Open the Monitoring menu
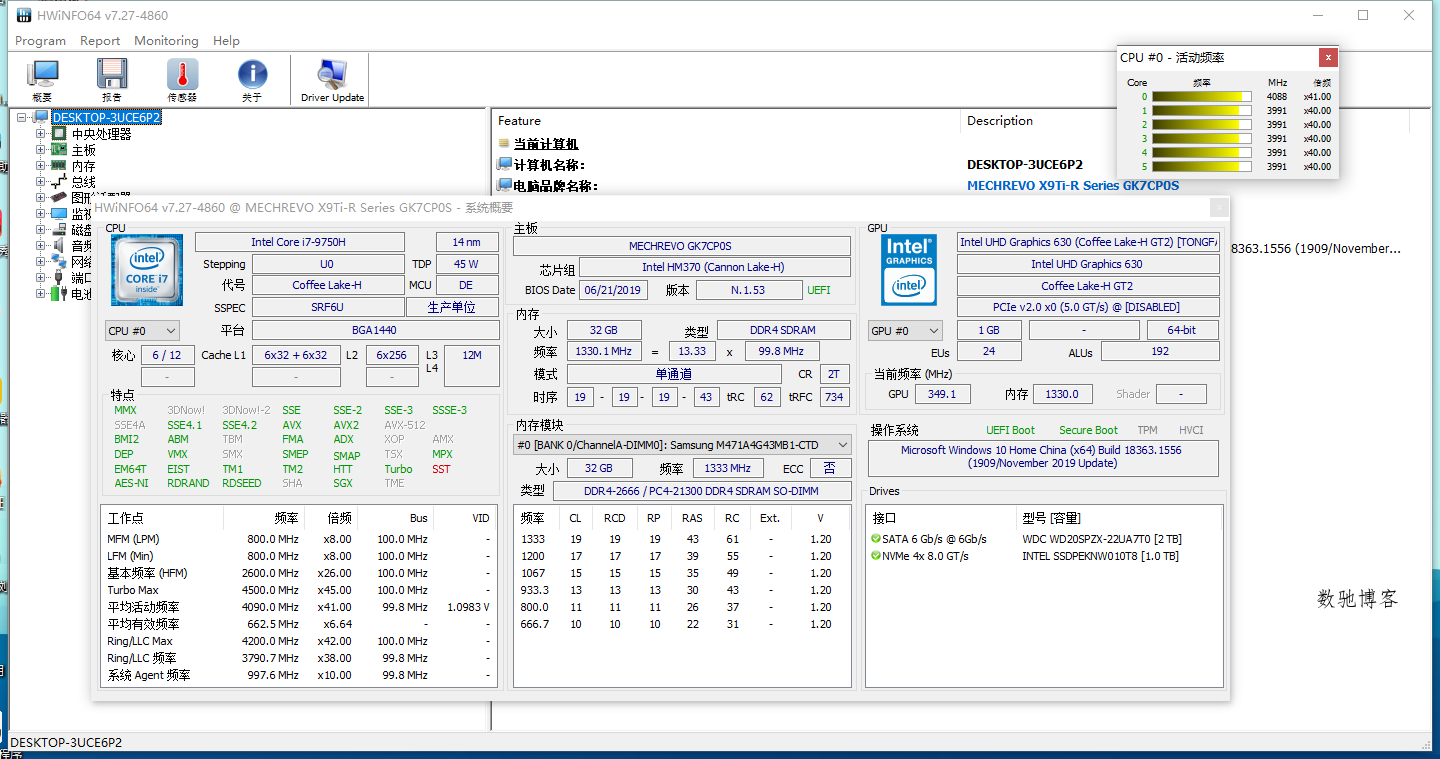 coord(166,41)
